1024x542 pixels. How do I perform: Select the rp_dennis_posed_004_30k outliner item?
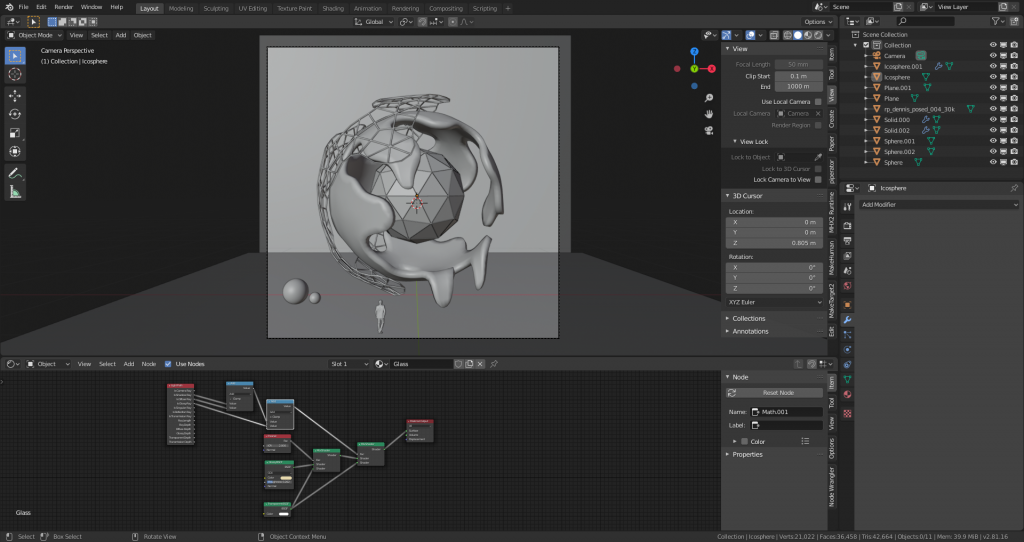point(919,109)
